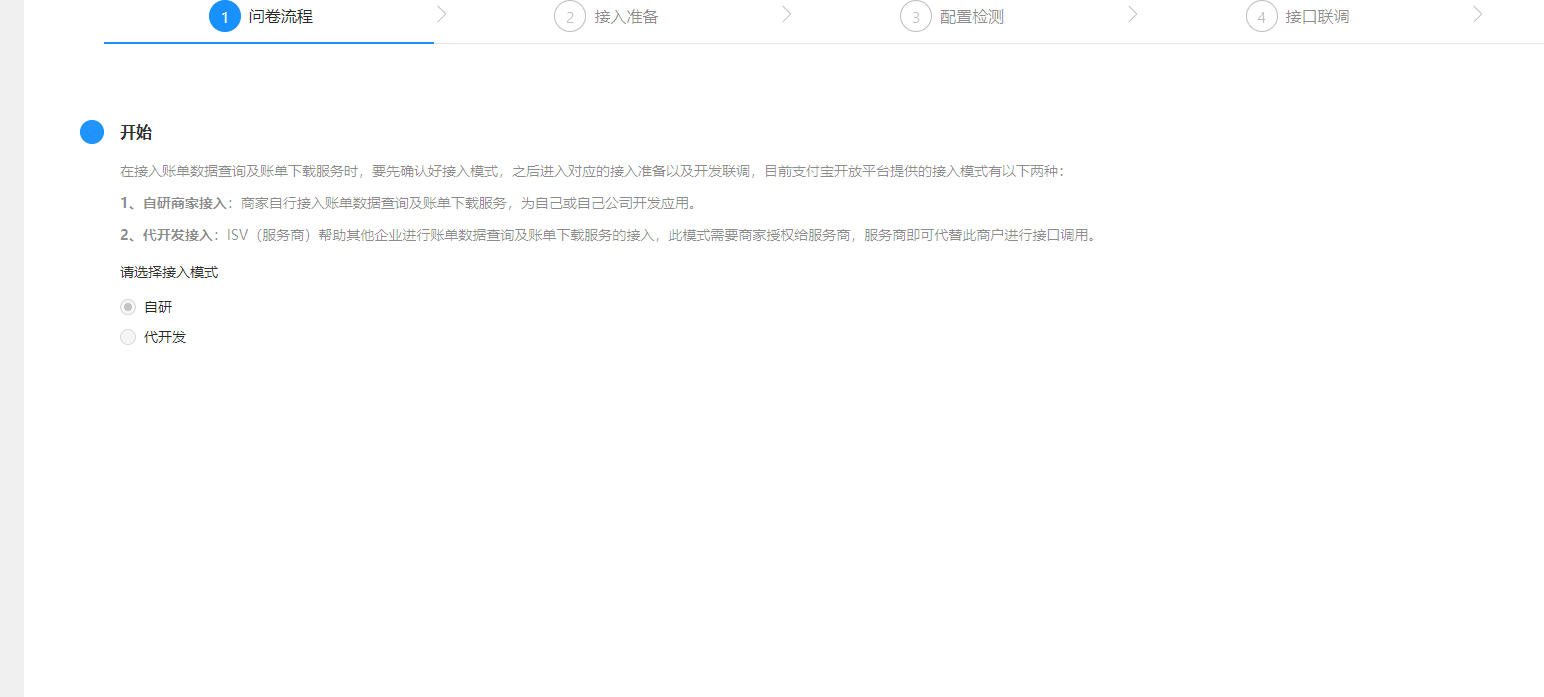The image size is (1544, 697).
Task: Click the step 3 number circle
Action: point(915,17)
